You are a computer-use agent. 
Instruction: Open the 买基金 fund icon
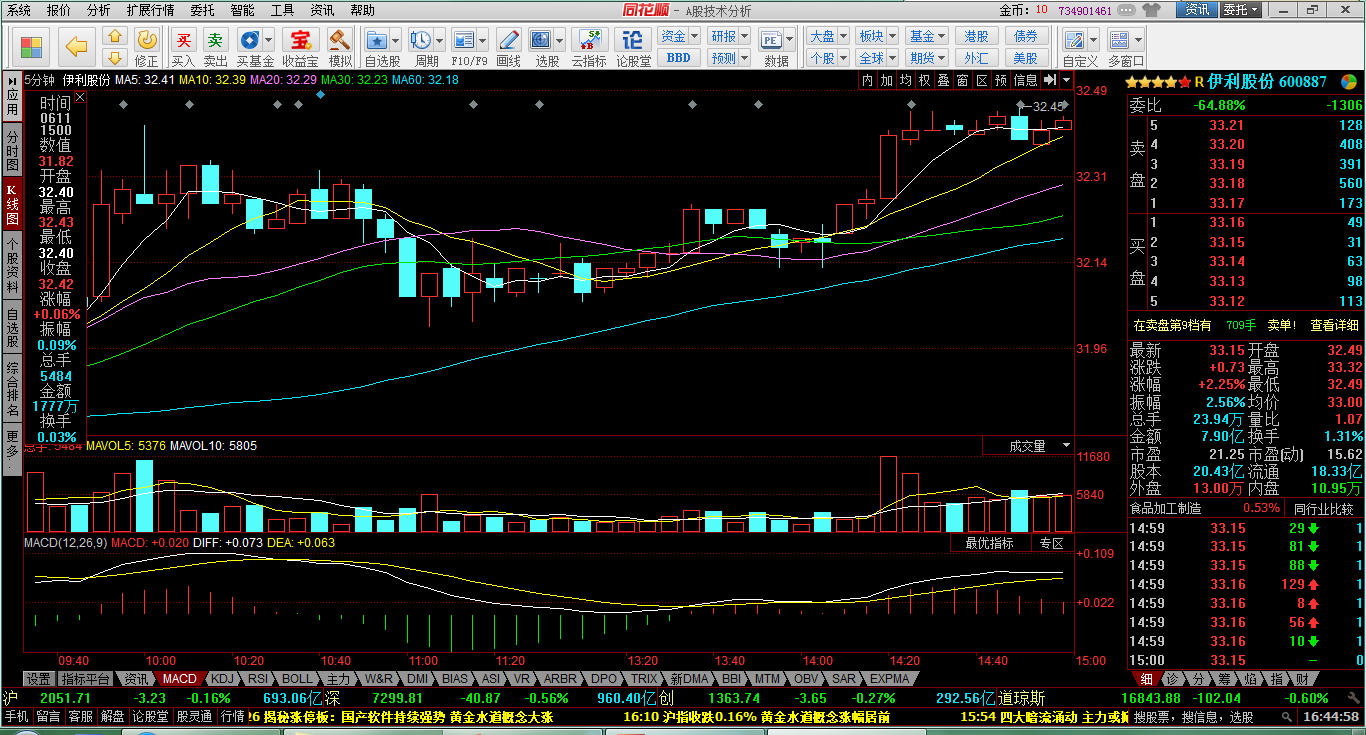pyautogui.click(x=249, y=40)
